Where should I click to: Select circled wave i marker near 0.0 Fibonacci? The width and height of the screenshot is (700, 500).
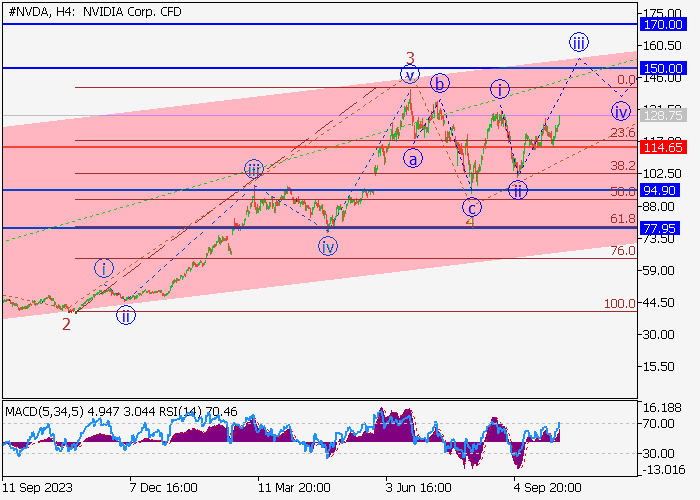(x=500, y=89)
